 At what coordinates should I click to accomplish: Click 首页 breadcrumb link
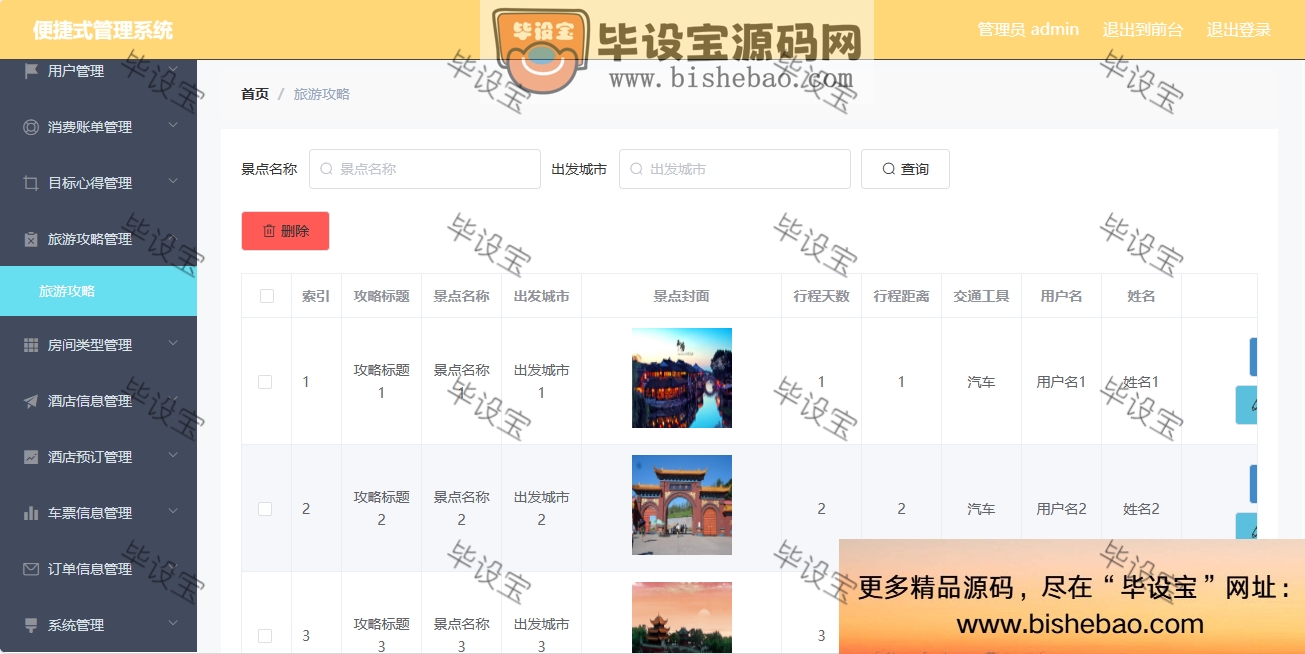[255, 94]
